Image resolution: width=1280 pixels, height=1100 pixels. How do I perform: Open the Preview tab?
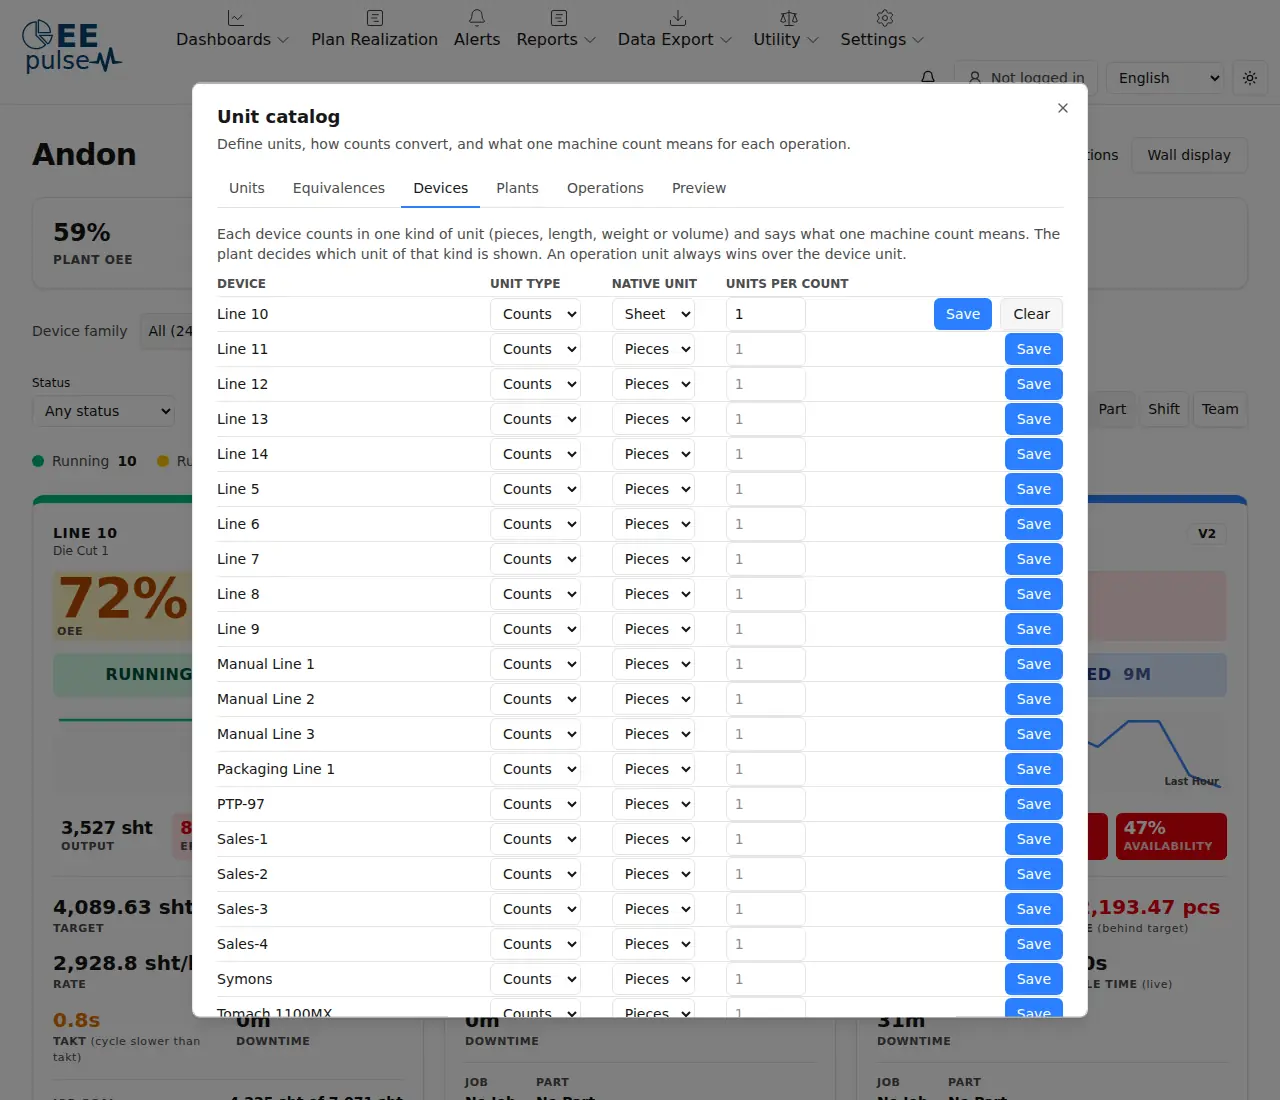pyautogui.click(x=699, y=188)
